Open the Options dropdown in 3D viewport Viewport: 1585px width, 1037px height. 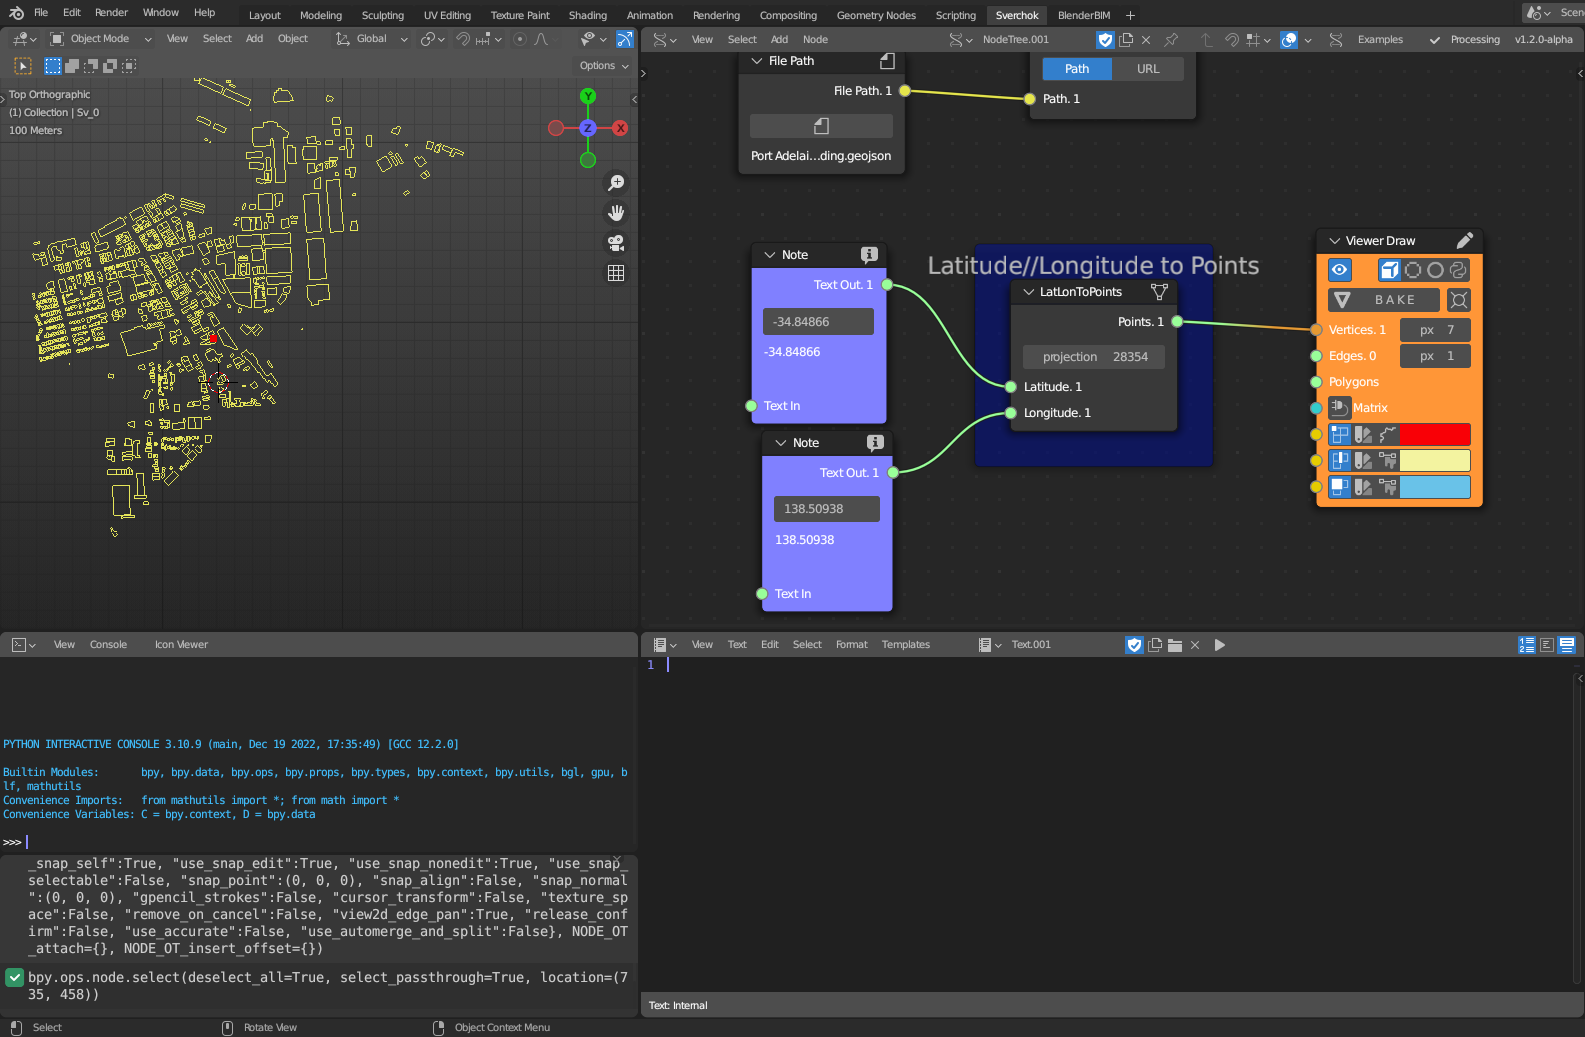pos(604,66)
